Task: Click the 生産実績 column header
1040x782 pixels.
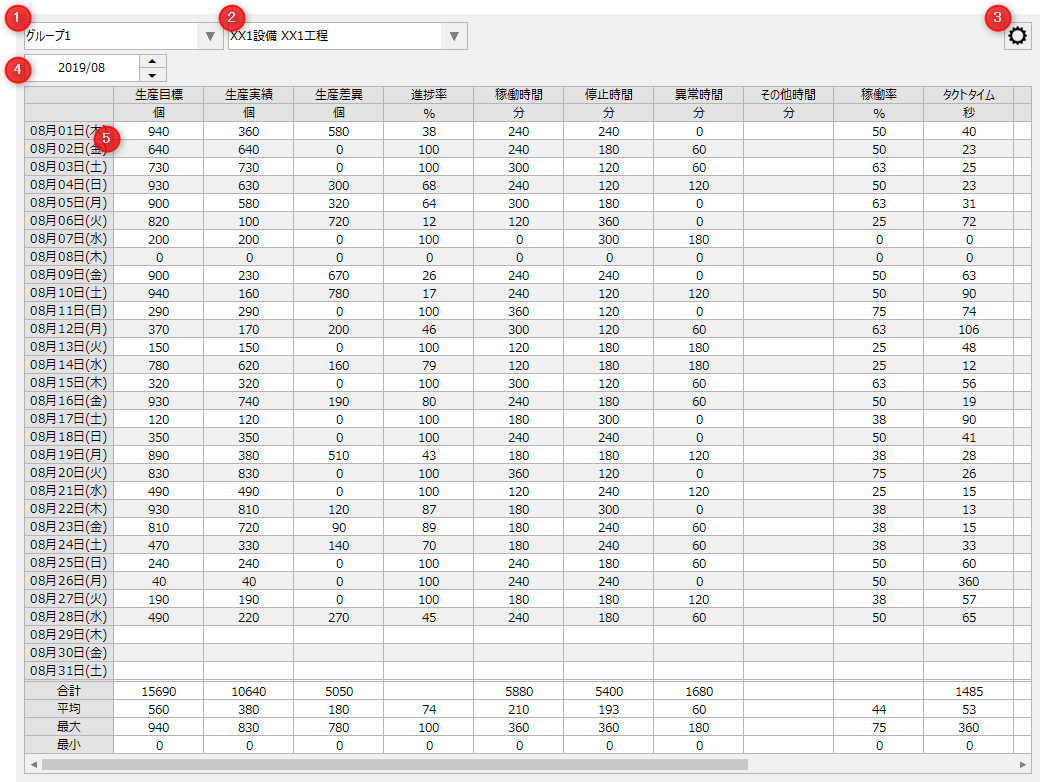Action: click(249, 95)
